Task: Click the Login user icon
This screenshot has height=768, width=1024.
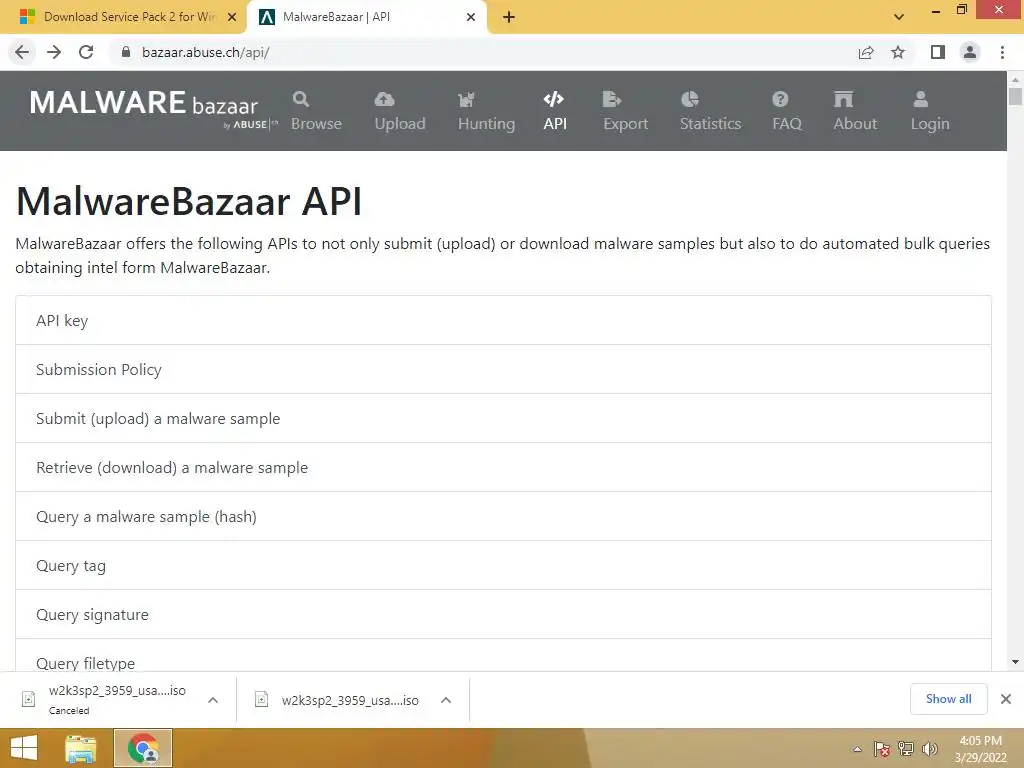Action: 921,99
